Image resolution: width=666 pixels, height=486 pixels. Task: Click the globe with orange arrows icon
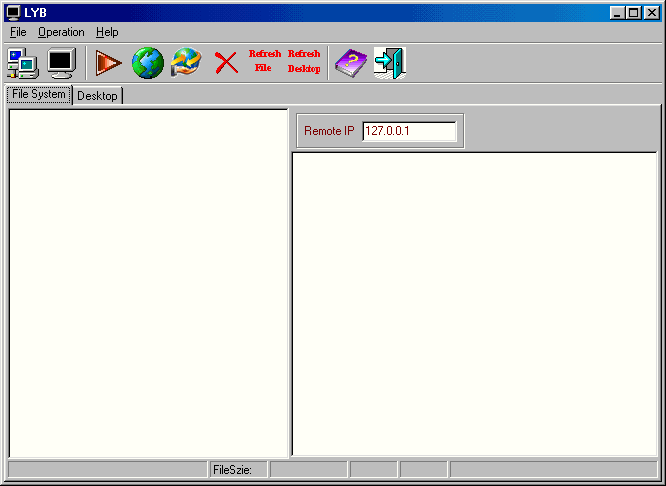pyautogui.click(x=186, y=63)
